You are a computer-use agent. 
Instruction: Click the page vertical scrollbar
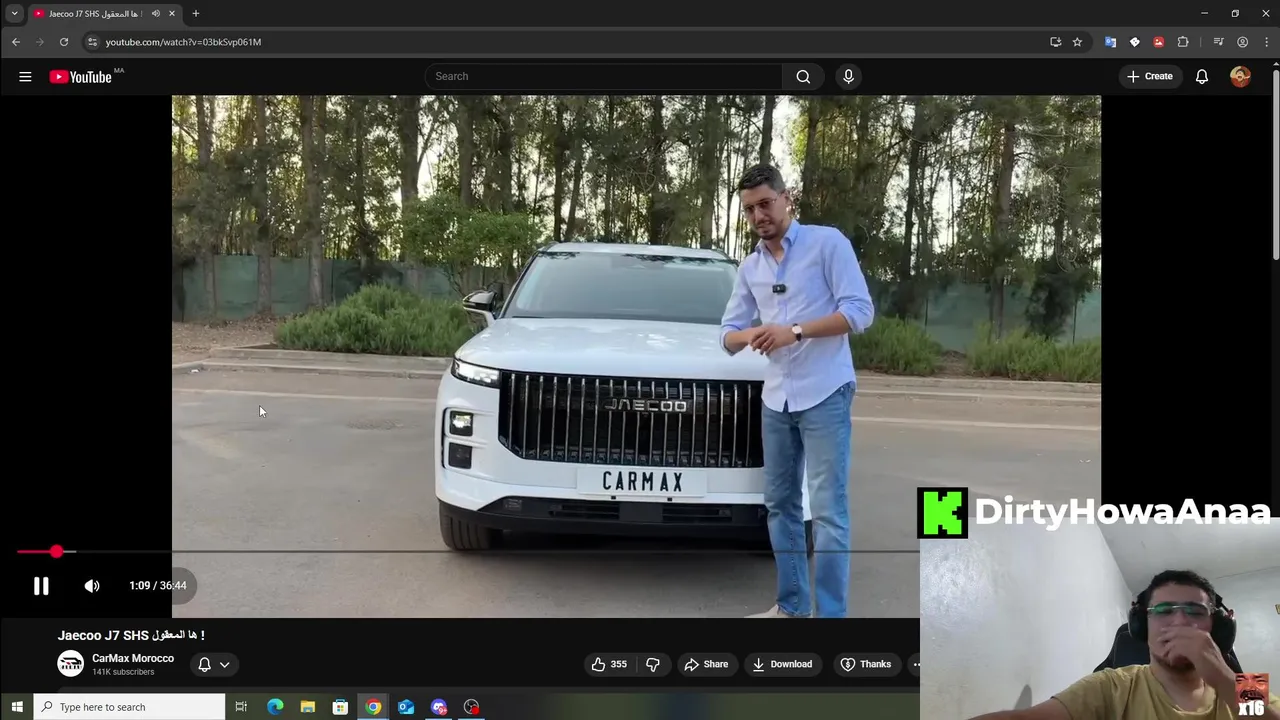tap(1275, 165)
